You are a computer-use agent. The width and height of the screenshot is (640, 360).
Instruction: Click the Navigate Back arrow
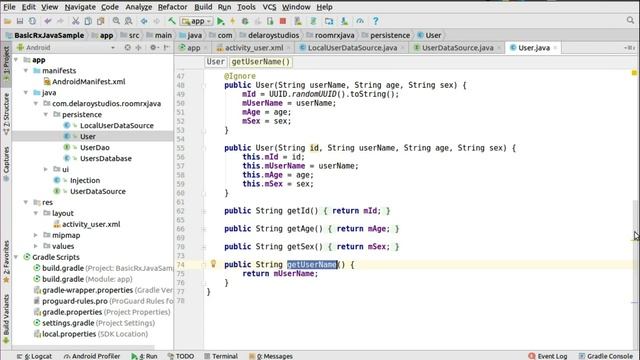coord(144,21)
